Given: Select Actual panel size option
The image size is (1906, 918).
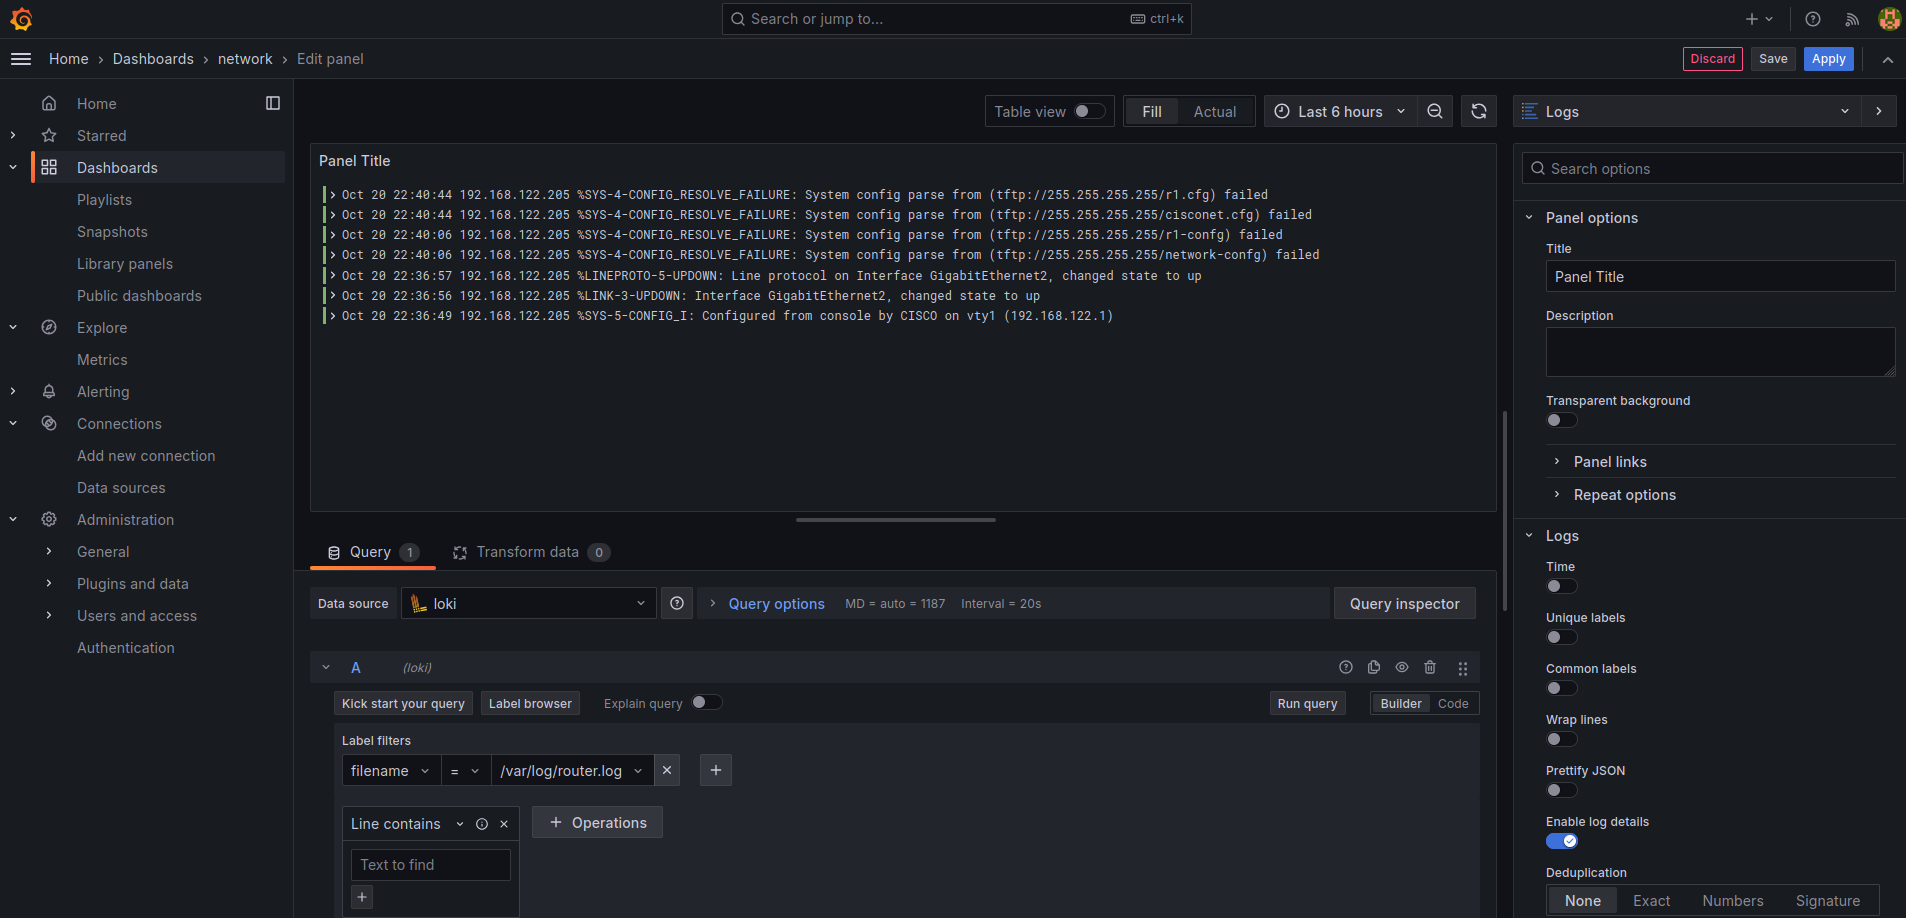Looking at the screenshot, I should [1214, 111].
